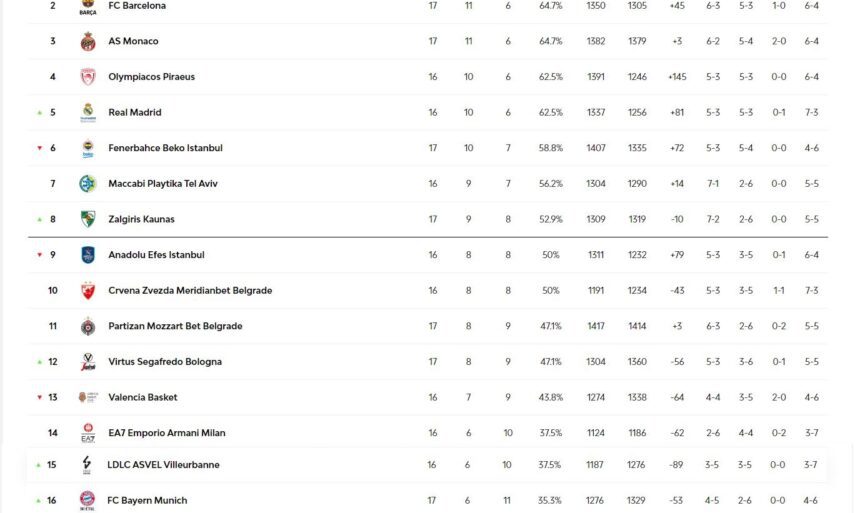
Task: Click the LDLC ASVEL lightning logo
Action: 87,465
